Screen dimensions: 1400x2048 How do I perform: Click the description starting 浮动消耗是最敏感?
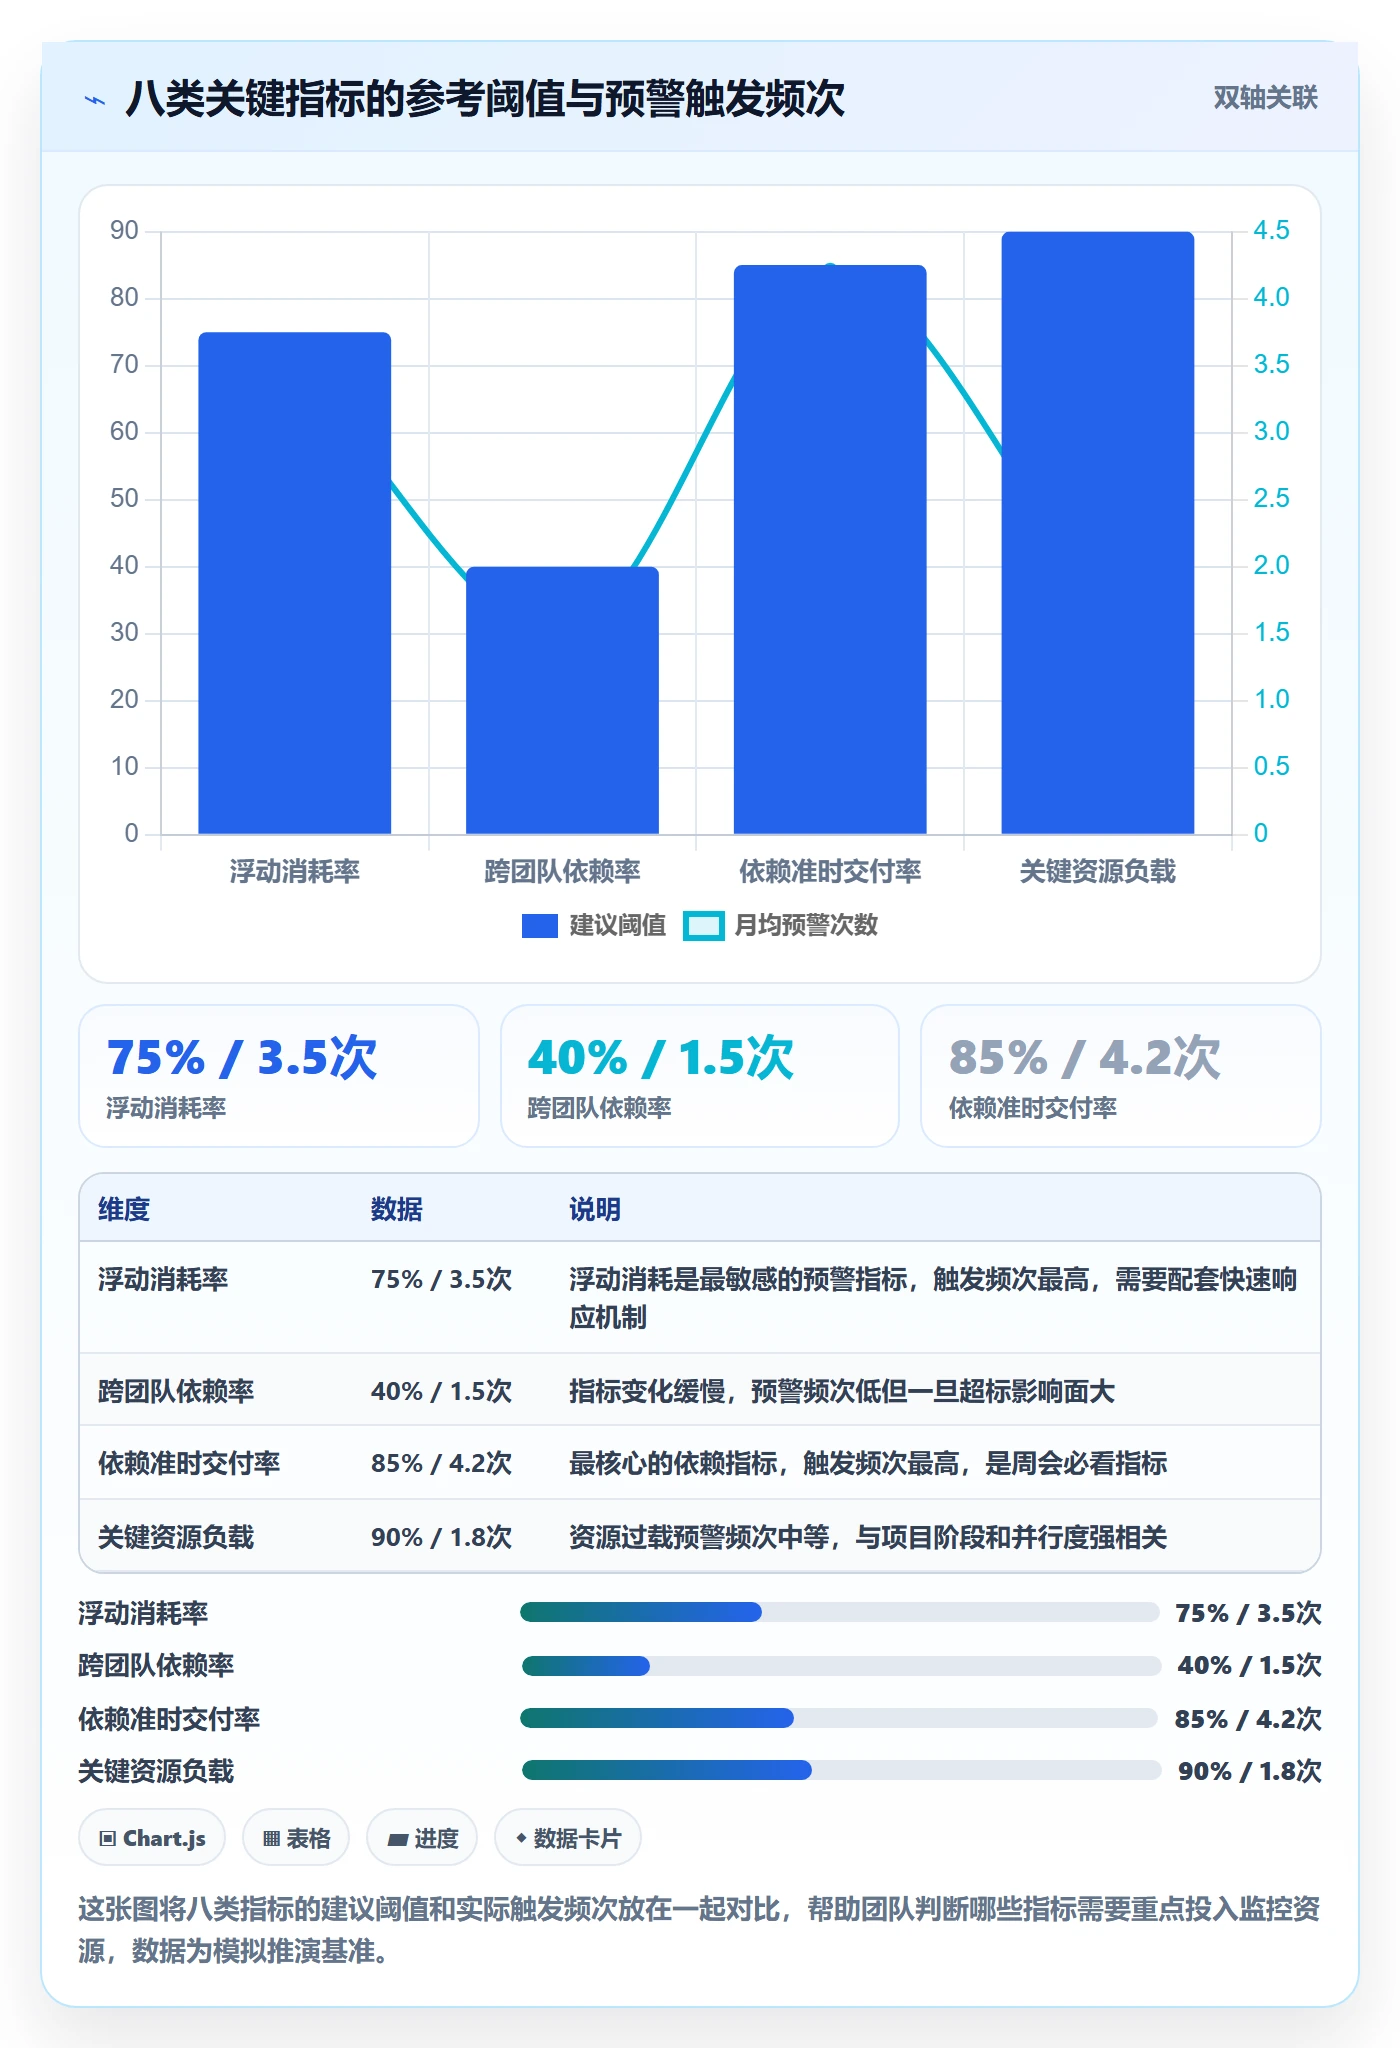click(933, 1298)
